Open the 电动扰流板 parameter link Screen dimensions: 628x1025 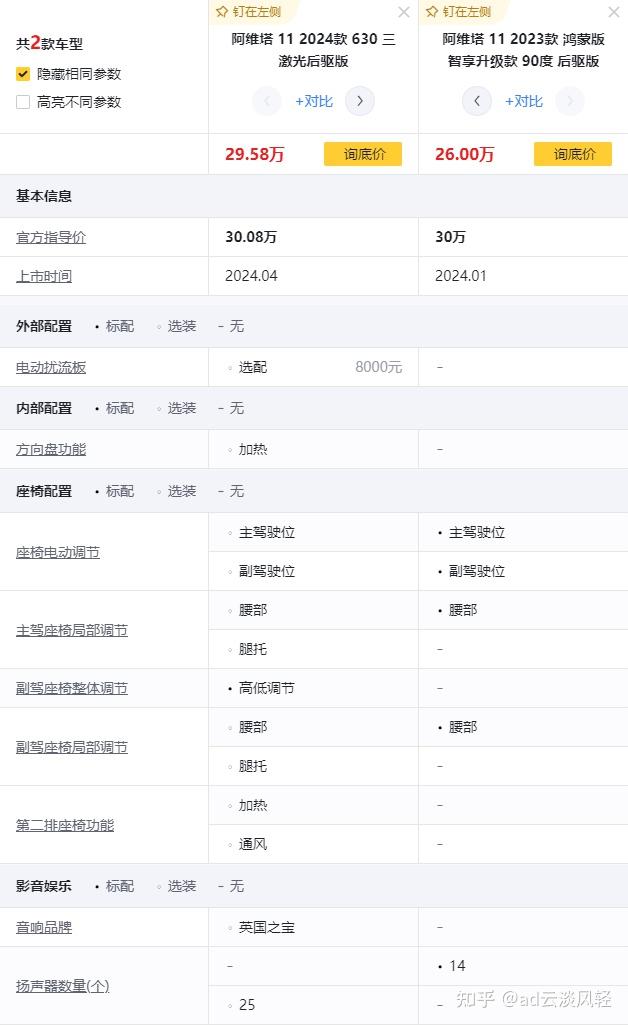coord(51,367)
